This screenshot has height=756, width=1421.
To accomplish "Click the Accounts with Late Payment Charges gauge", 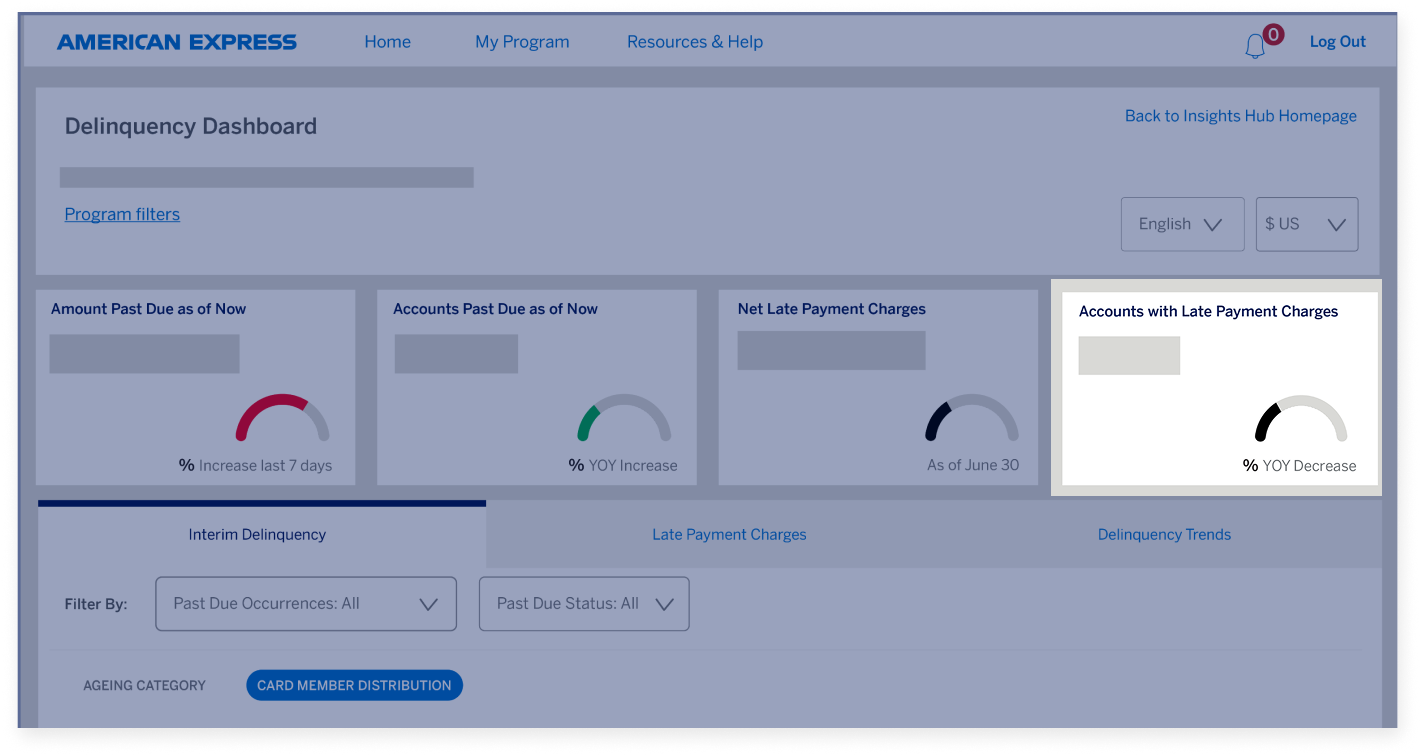I will click(x=1299, y=422).
